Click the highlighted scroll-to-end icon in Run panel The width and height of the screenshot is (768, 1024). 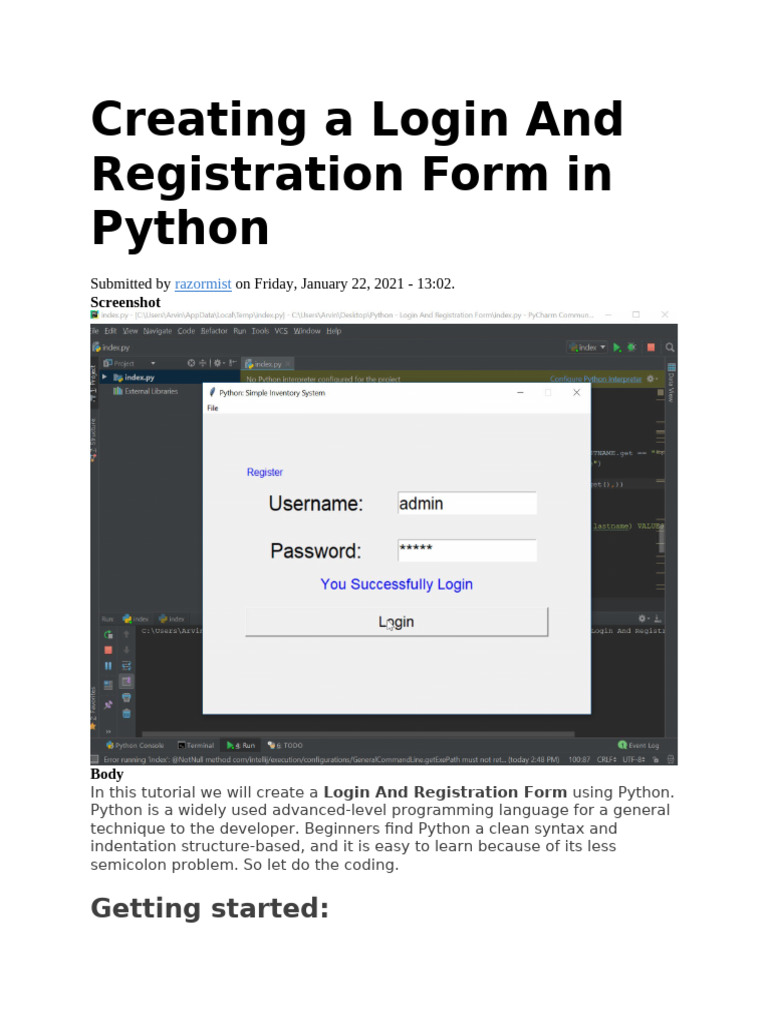tap(127, 682)
